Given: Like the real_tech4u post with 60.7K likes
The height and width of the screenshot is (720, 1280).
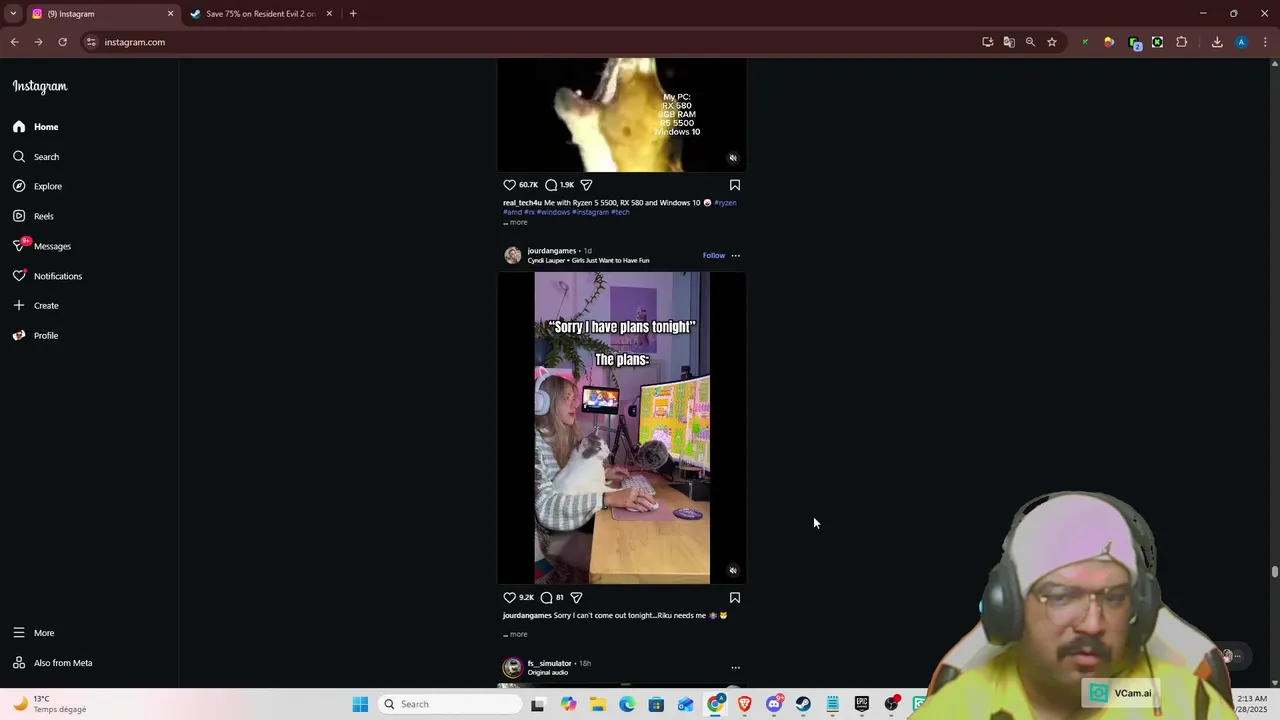Looking at the screenshot, I should click(x=510, y=185).
